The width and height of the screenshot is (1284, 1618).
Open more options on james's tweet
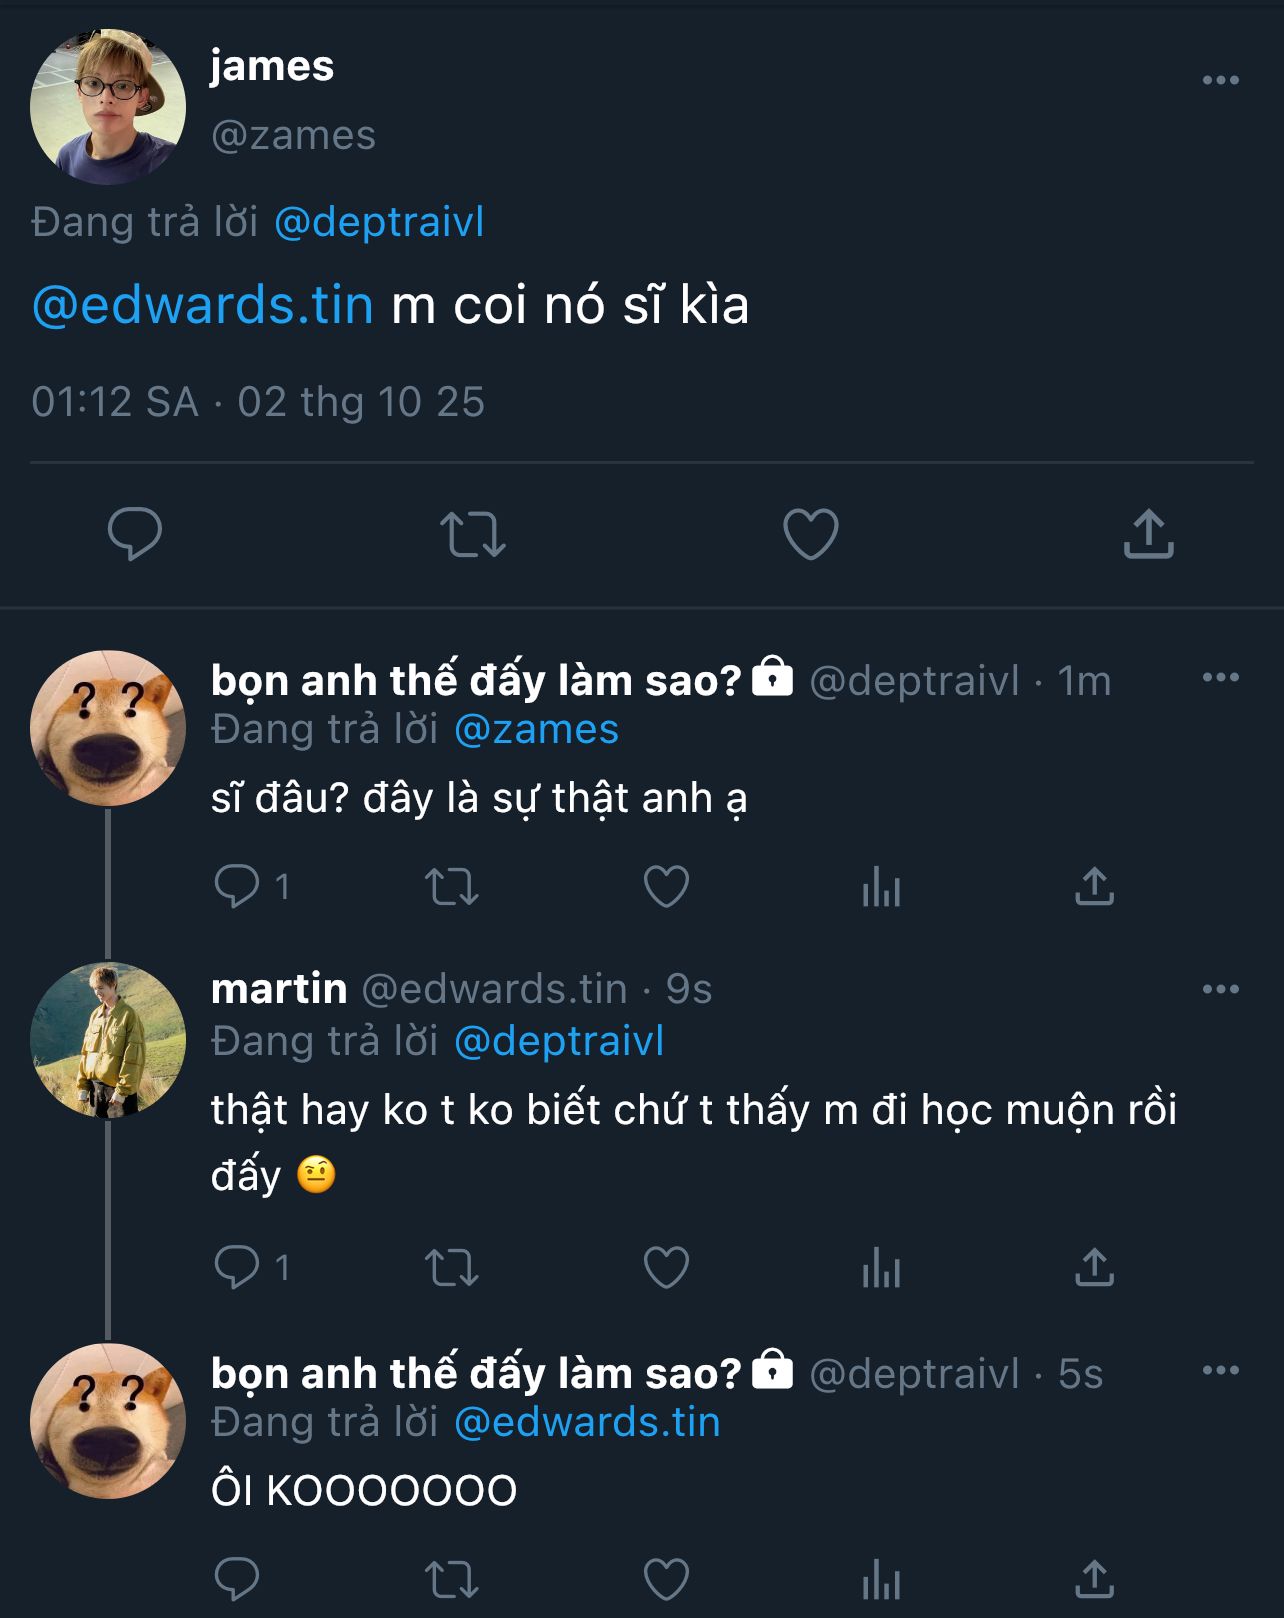pos(1220,81)
